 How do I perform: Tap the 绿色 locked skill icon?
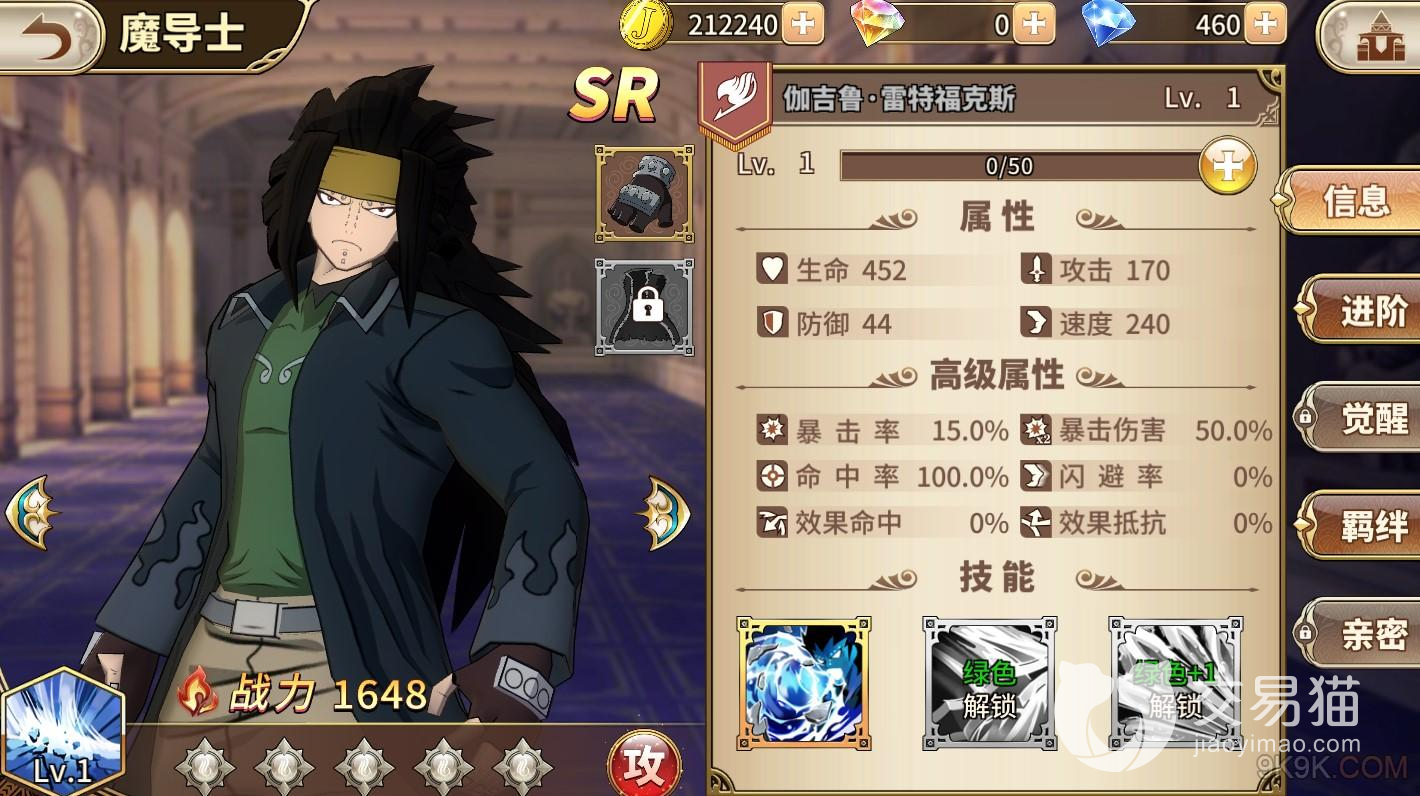point(990,683)
